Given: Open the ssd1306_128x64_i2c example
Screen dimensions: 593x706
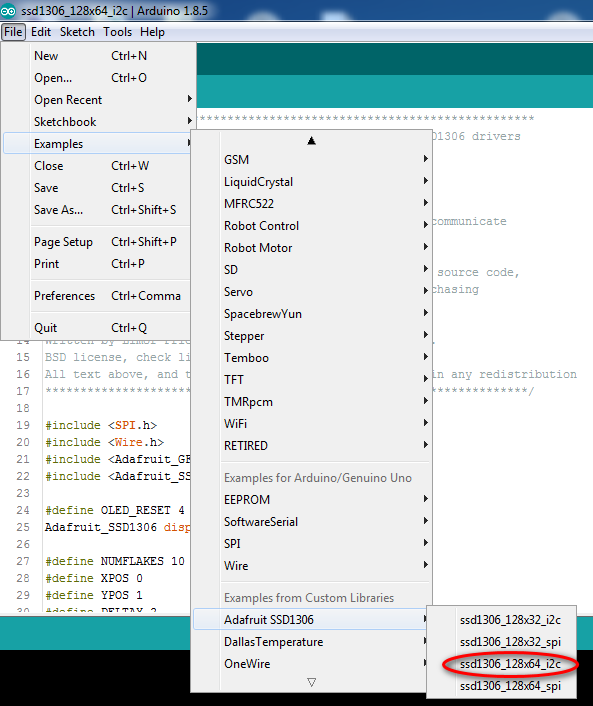Looking at the screenshot, I should 502,664.
